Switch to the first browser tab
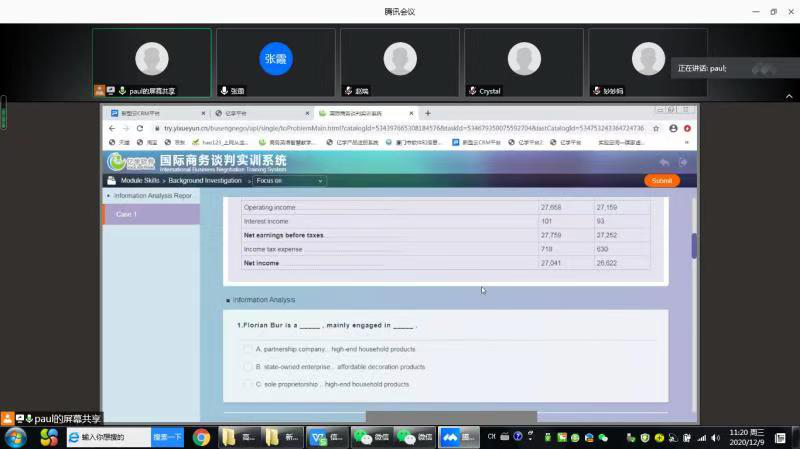This screenshot has height=449, width=800. [155, 113]
